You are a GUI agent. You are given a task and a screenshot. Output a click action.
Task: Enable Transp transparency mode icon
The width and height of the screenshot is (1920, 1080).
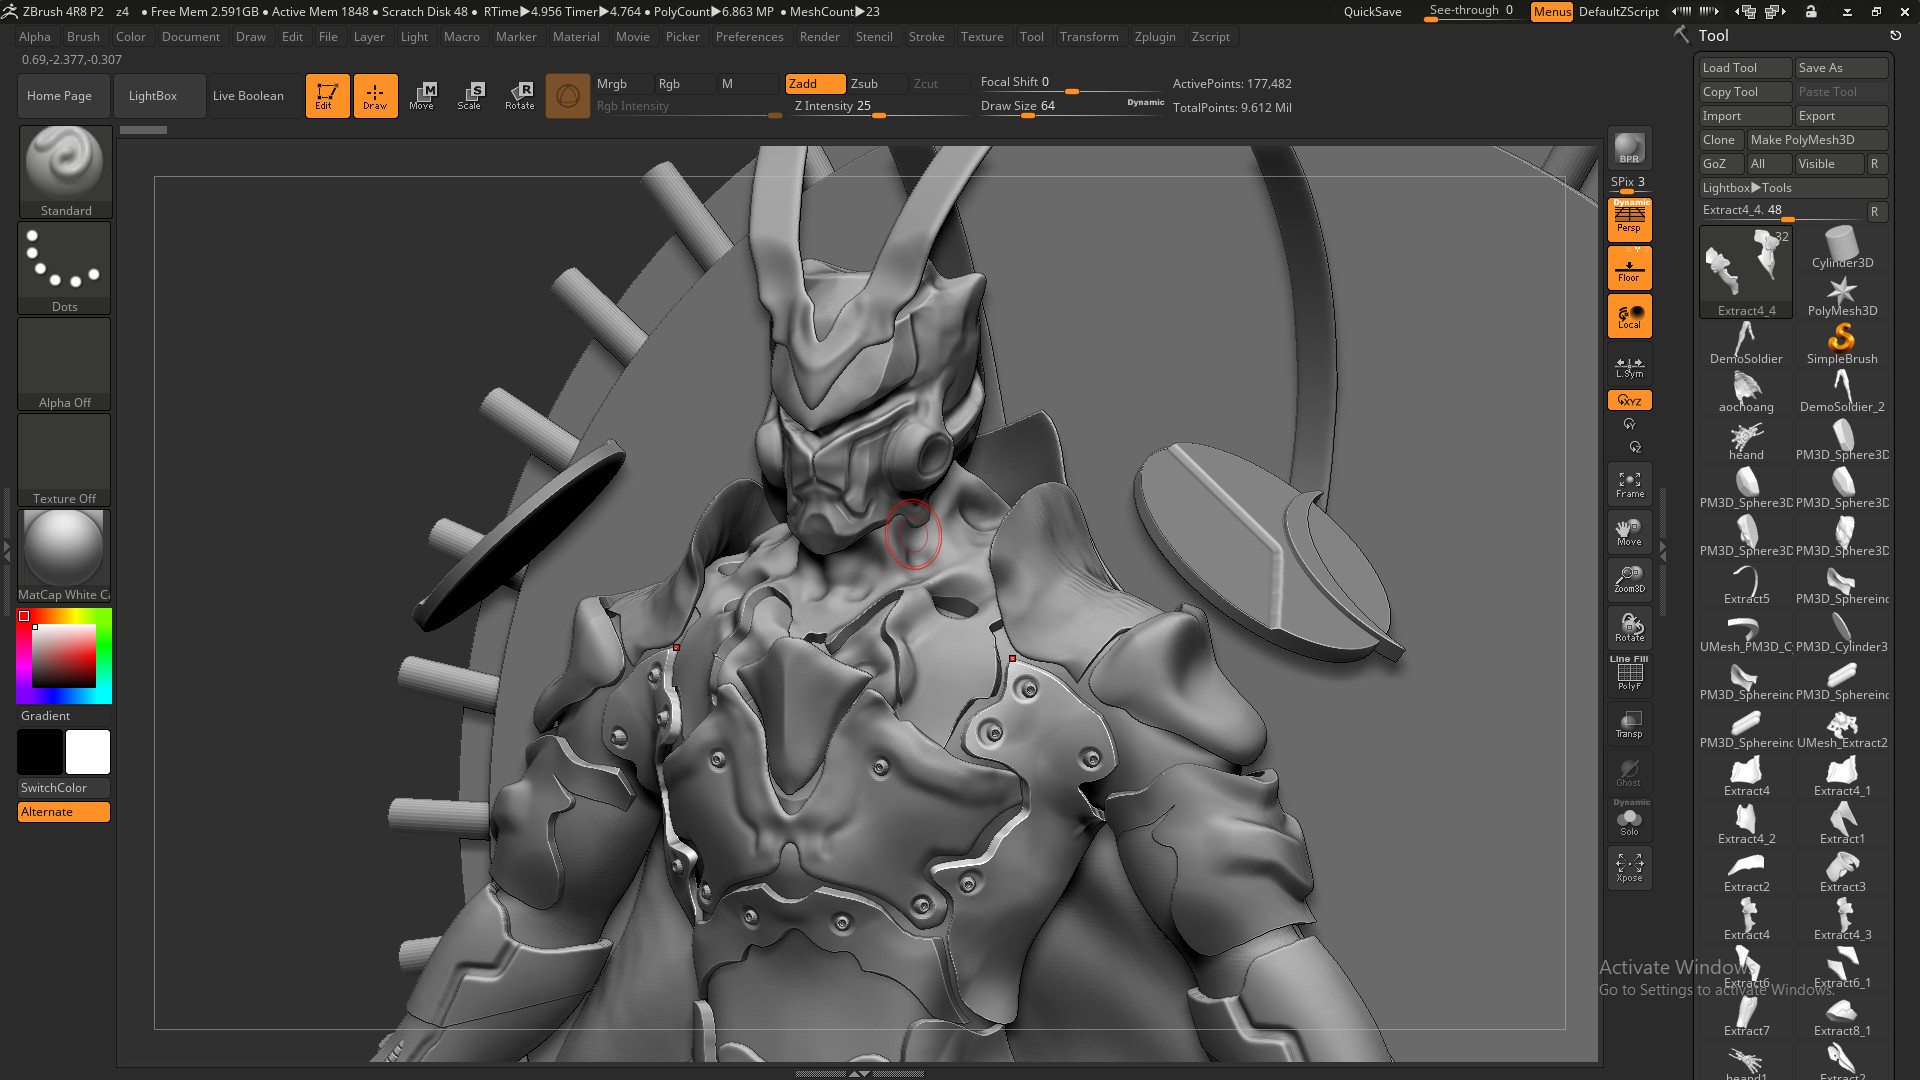[x=1629, y=724]
